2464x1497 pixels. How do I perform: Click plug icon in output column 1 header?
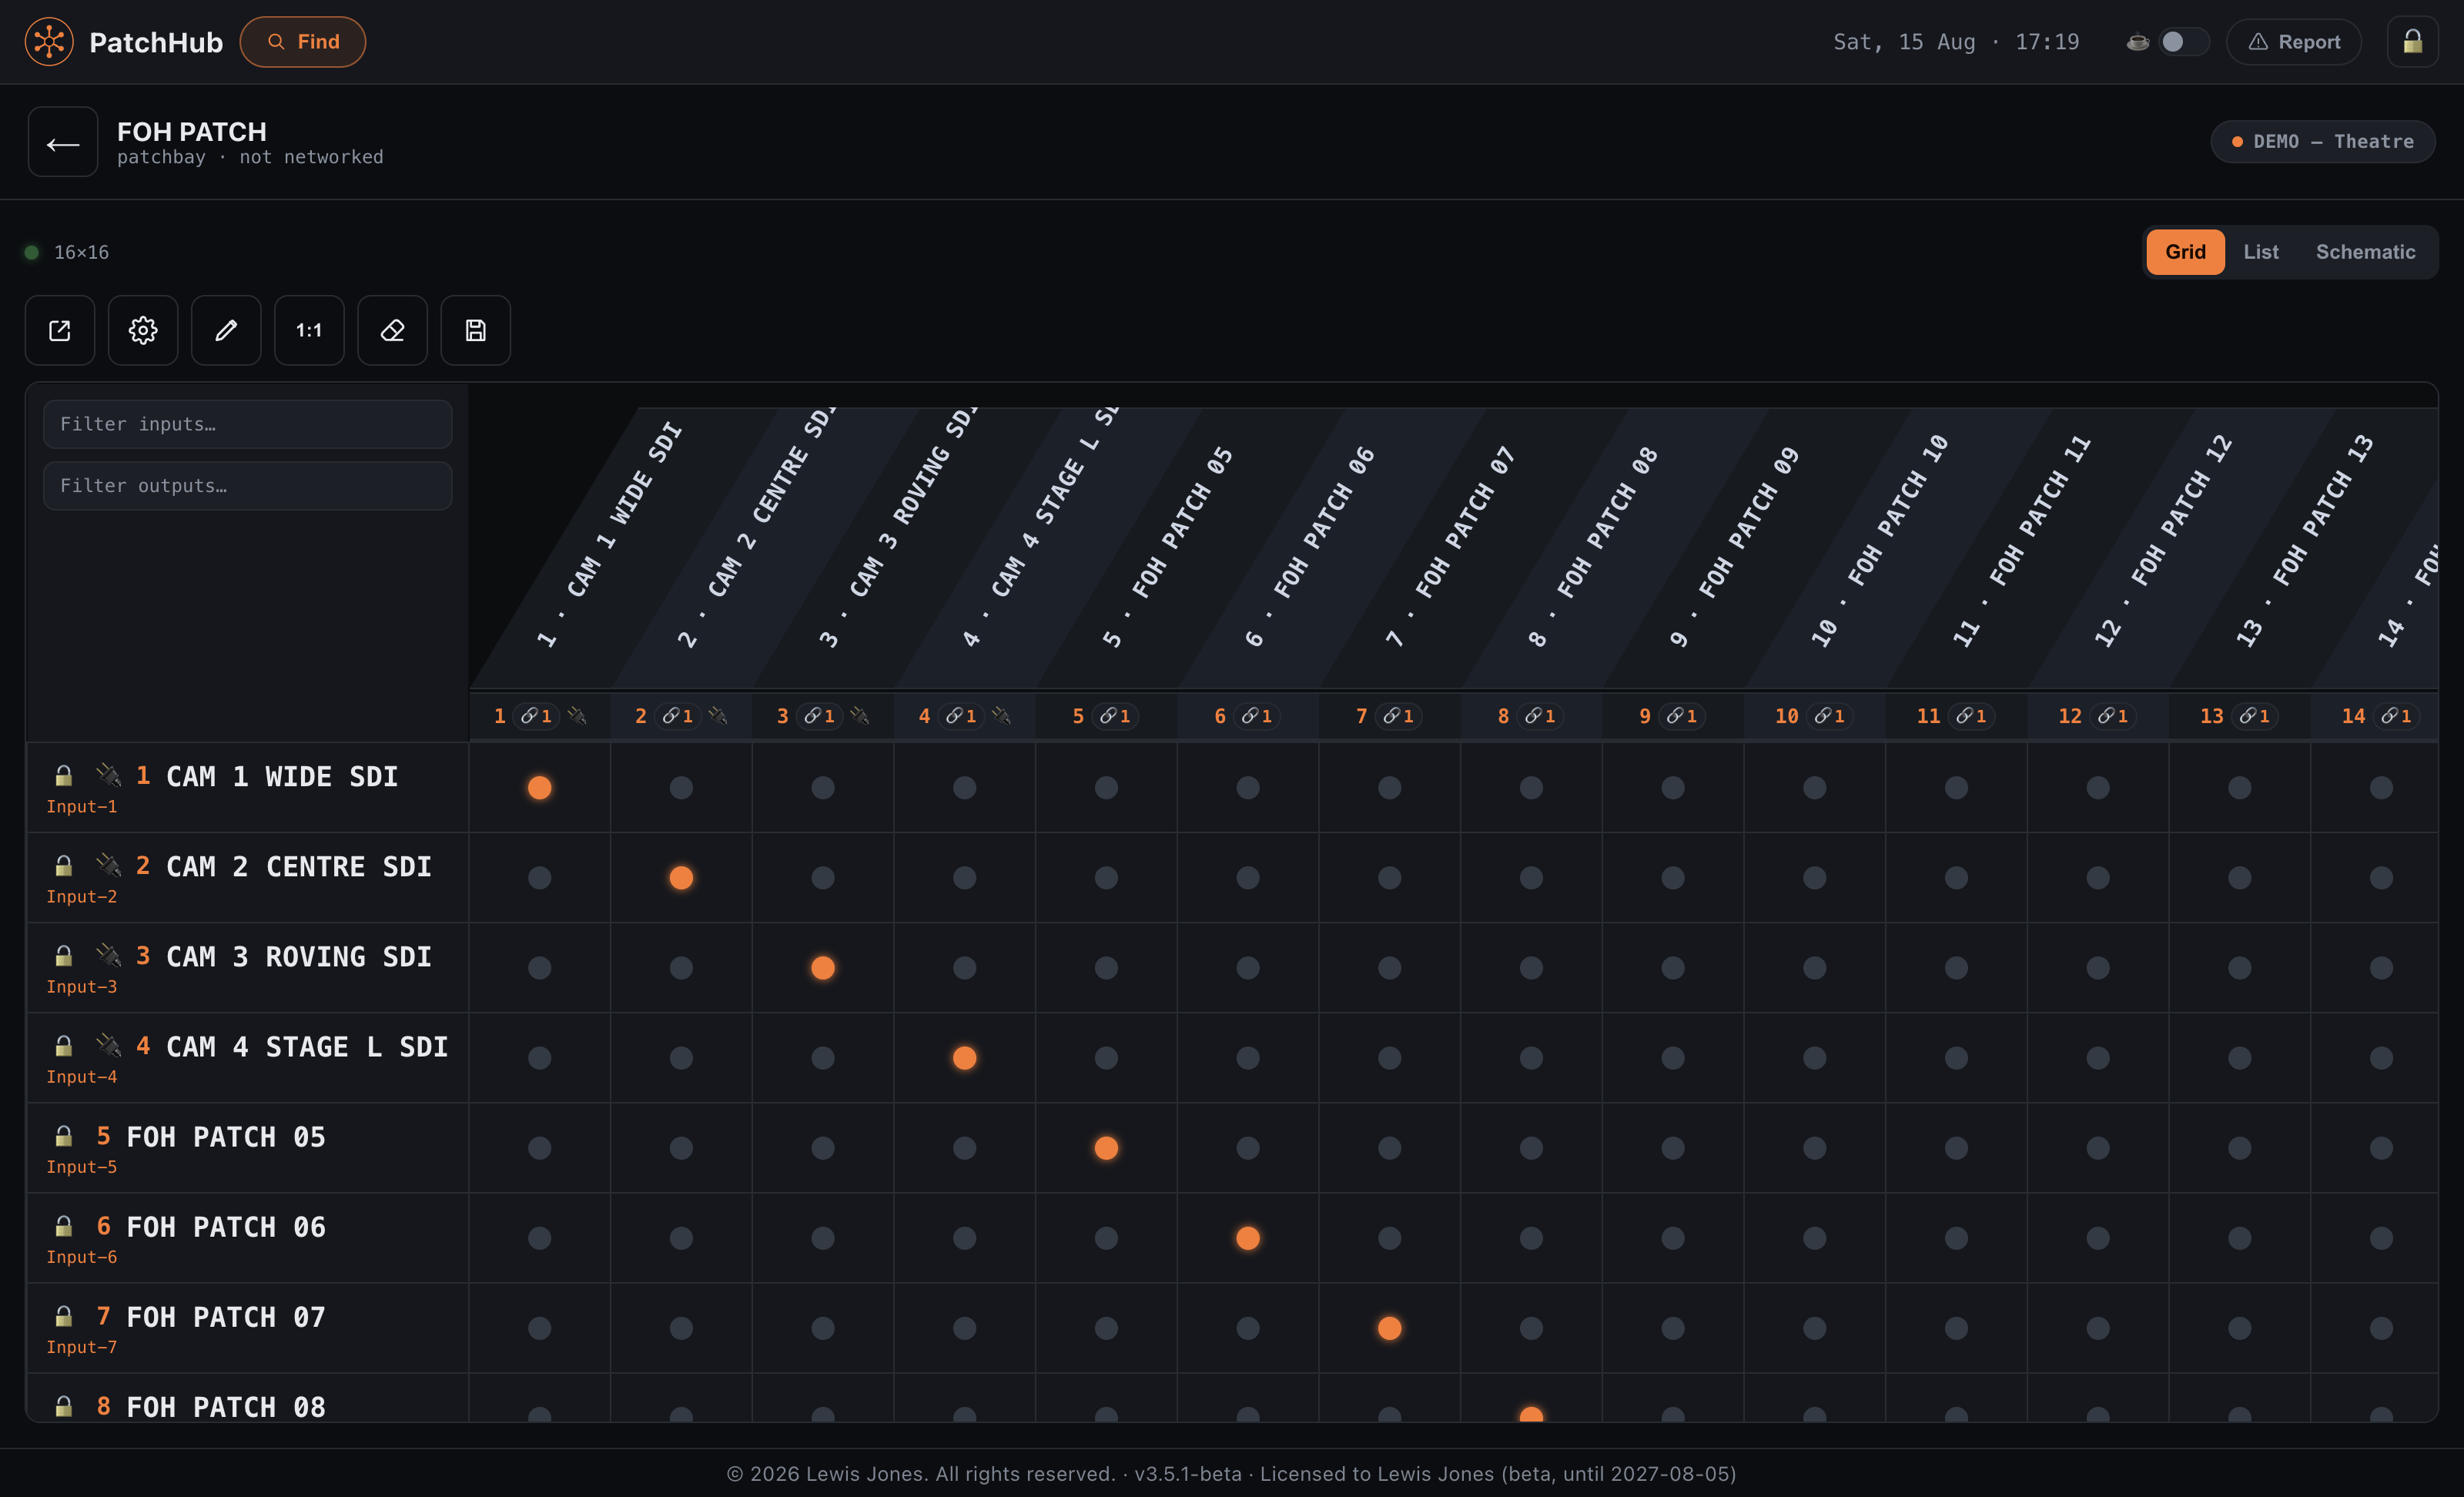pyautogui.click(x=577, y=716)
